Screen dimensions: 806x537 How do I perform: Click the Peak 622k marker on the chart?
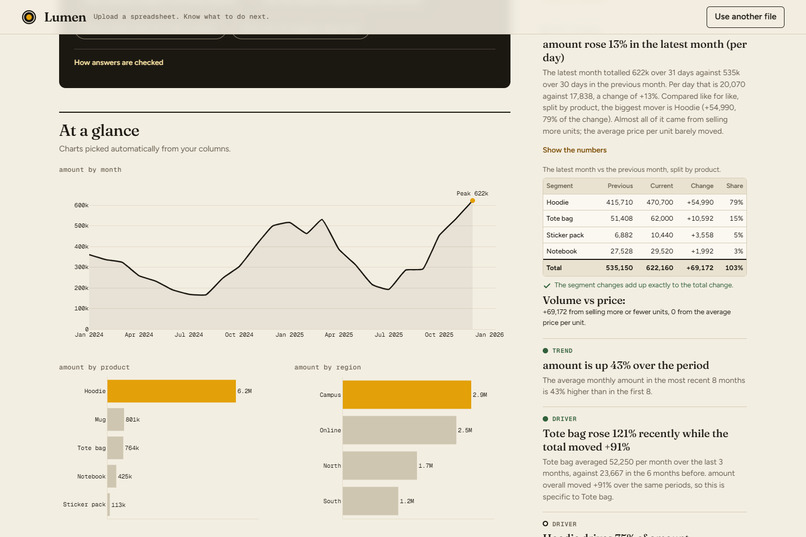[472, 201]
